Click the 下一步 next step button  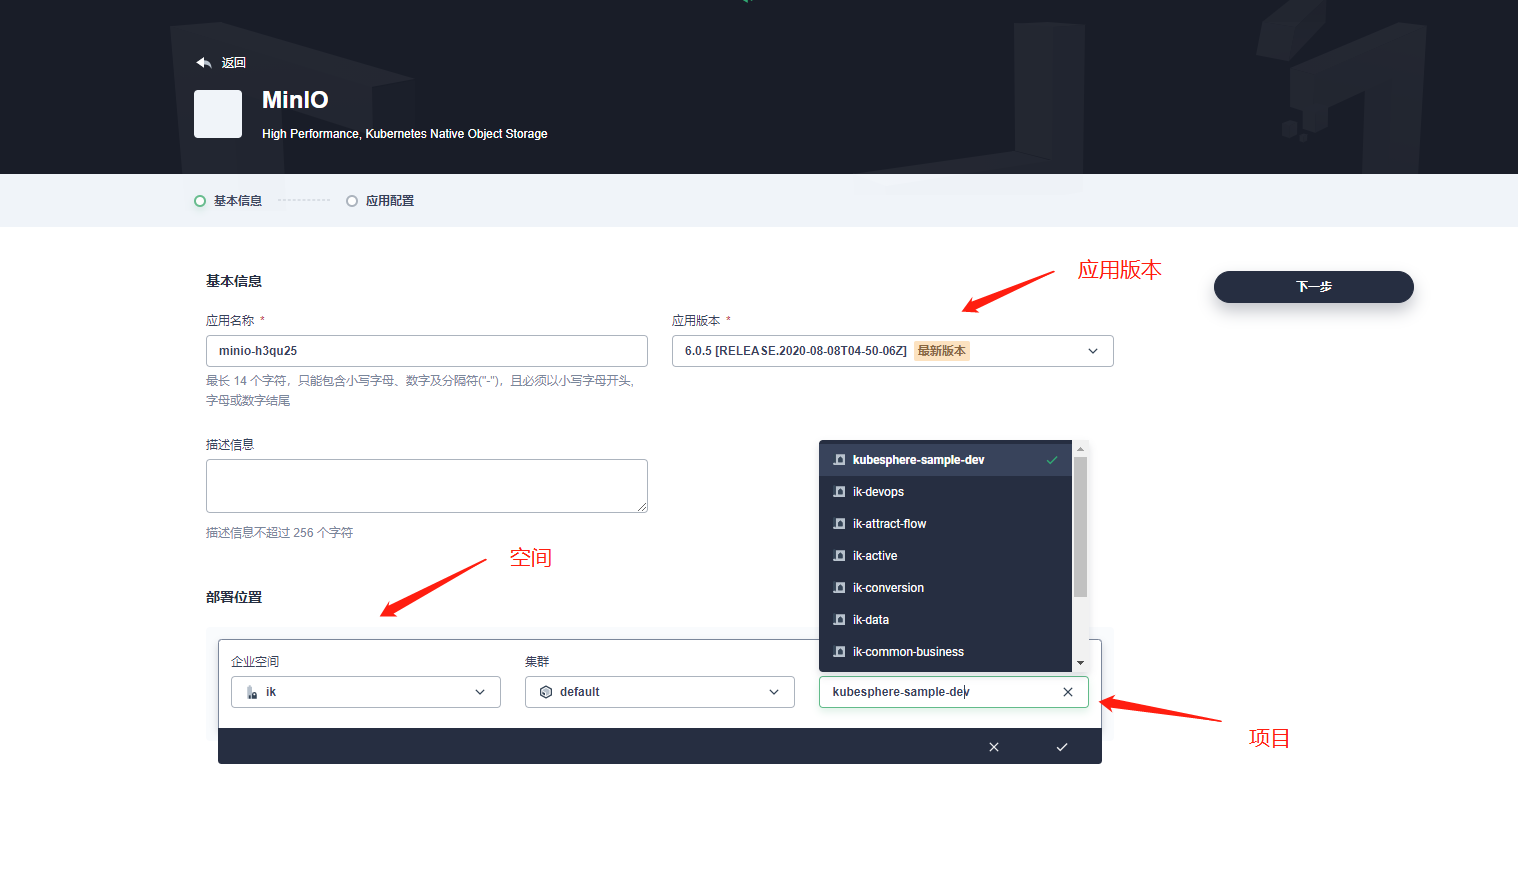pyautogui.click(x=1313, y=287)
